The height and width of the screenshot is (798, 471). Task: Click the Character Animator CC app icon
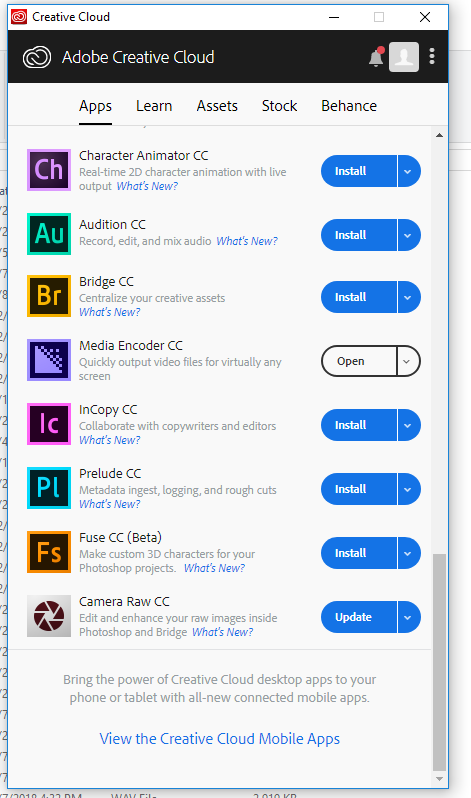point(49,169)
